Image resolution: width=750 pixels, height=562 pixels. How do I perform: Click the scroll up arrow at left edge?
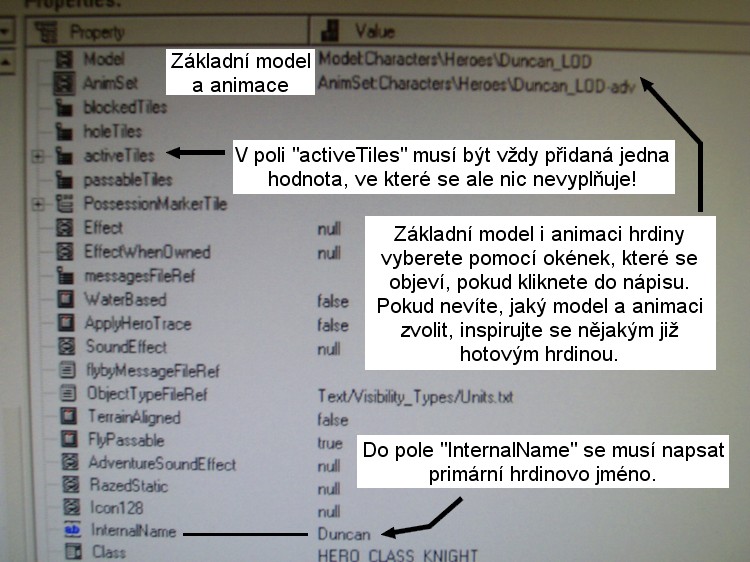point(7,62)
